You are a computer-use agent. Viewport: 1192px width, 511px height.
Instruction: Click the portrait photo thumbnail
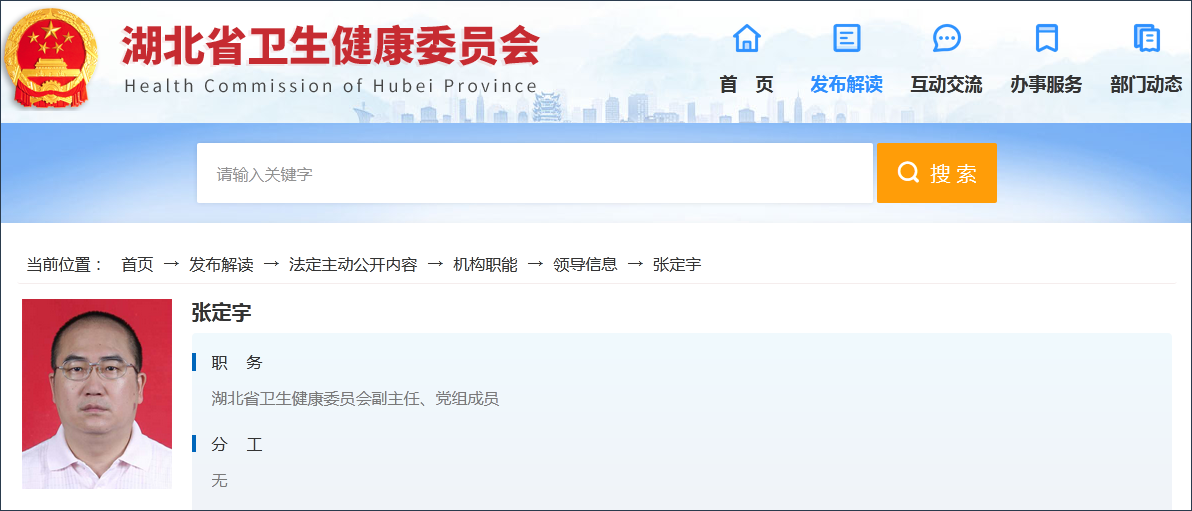point(97,394)
